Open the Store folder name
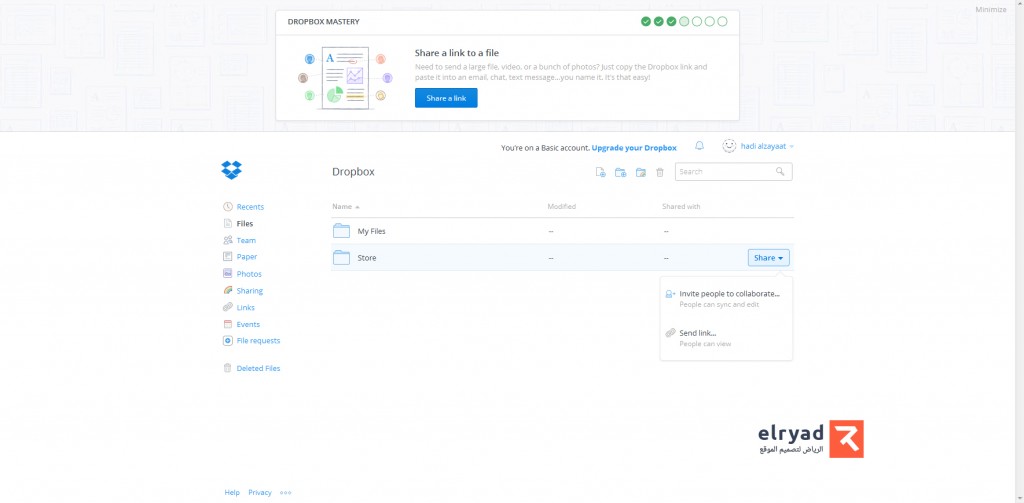 coord(367,258)
